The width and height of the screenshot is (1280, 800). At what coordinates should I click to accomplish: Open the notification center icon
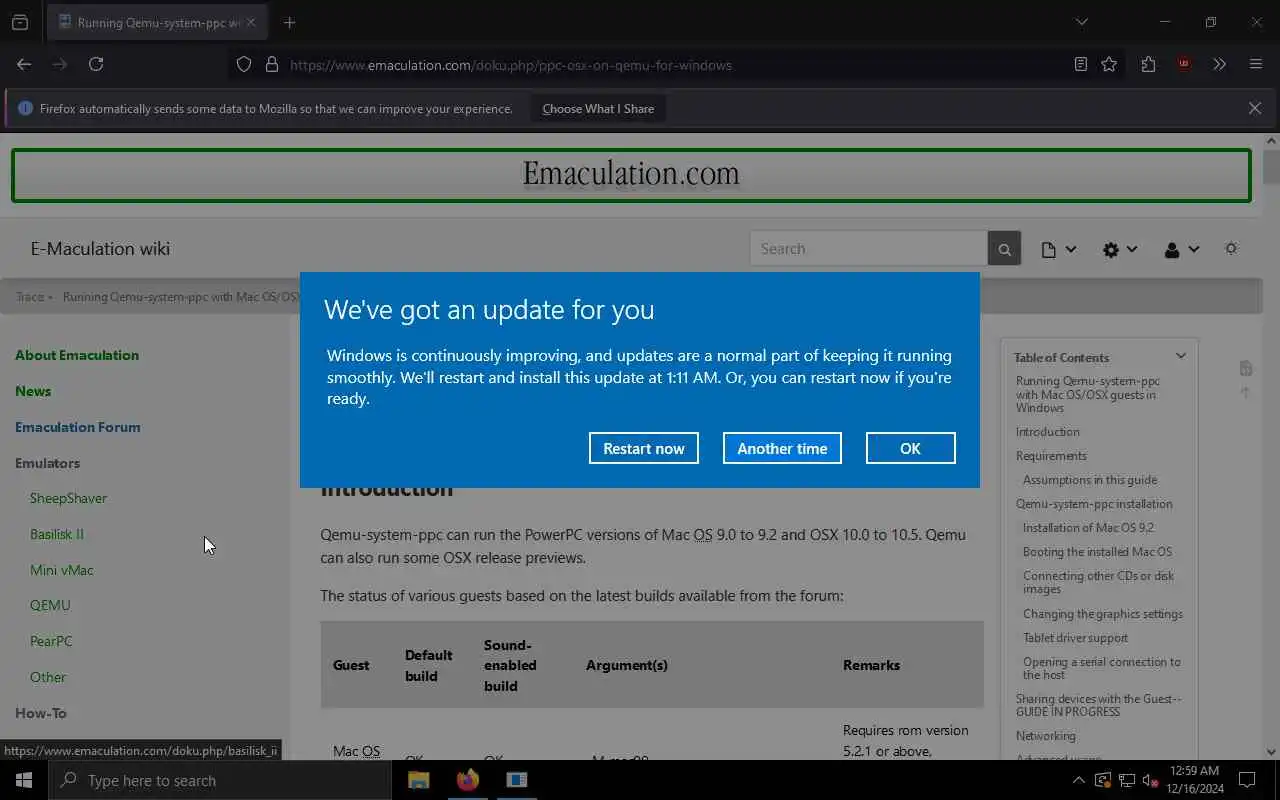pyautogui.click(x=1247, y=780)
